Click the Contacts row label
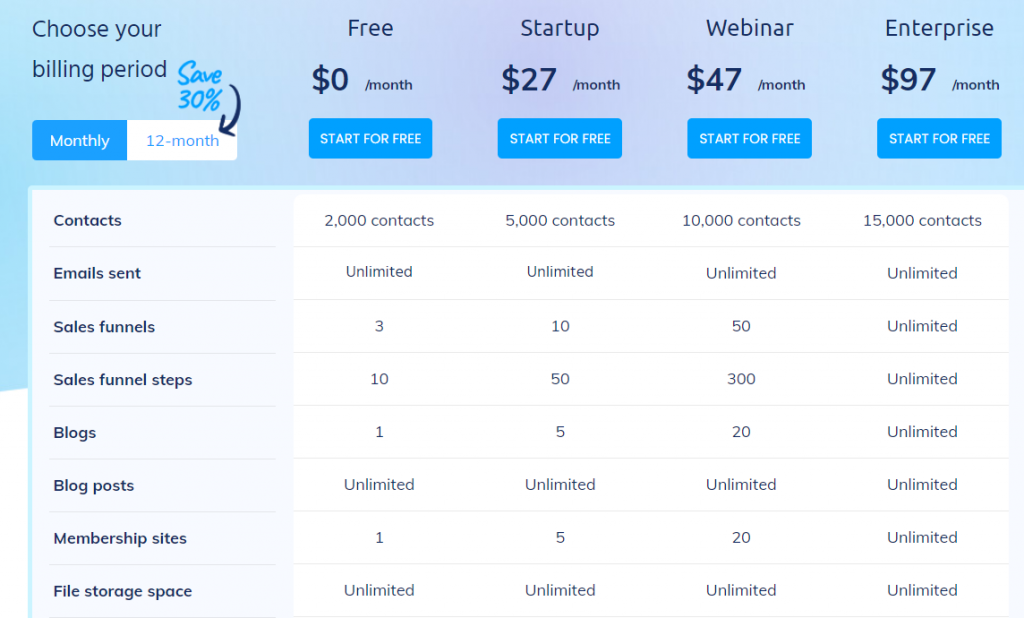The image size is (1024, 618). pos(88,220)
